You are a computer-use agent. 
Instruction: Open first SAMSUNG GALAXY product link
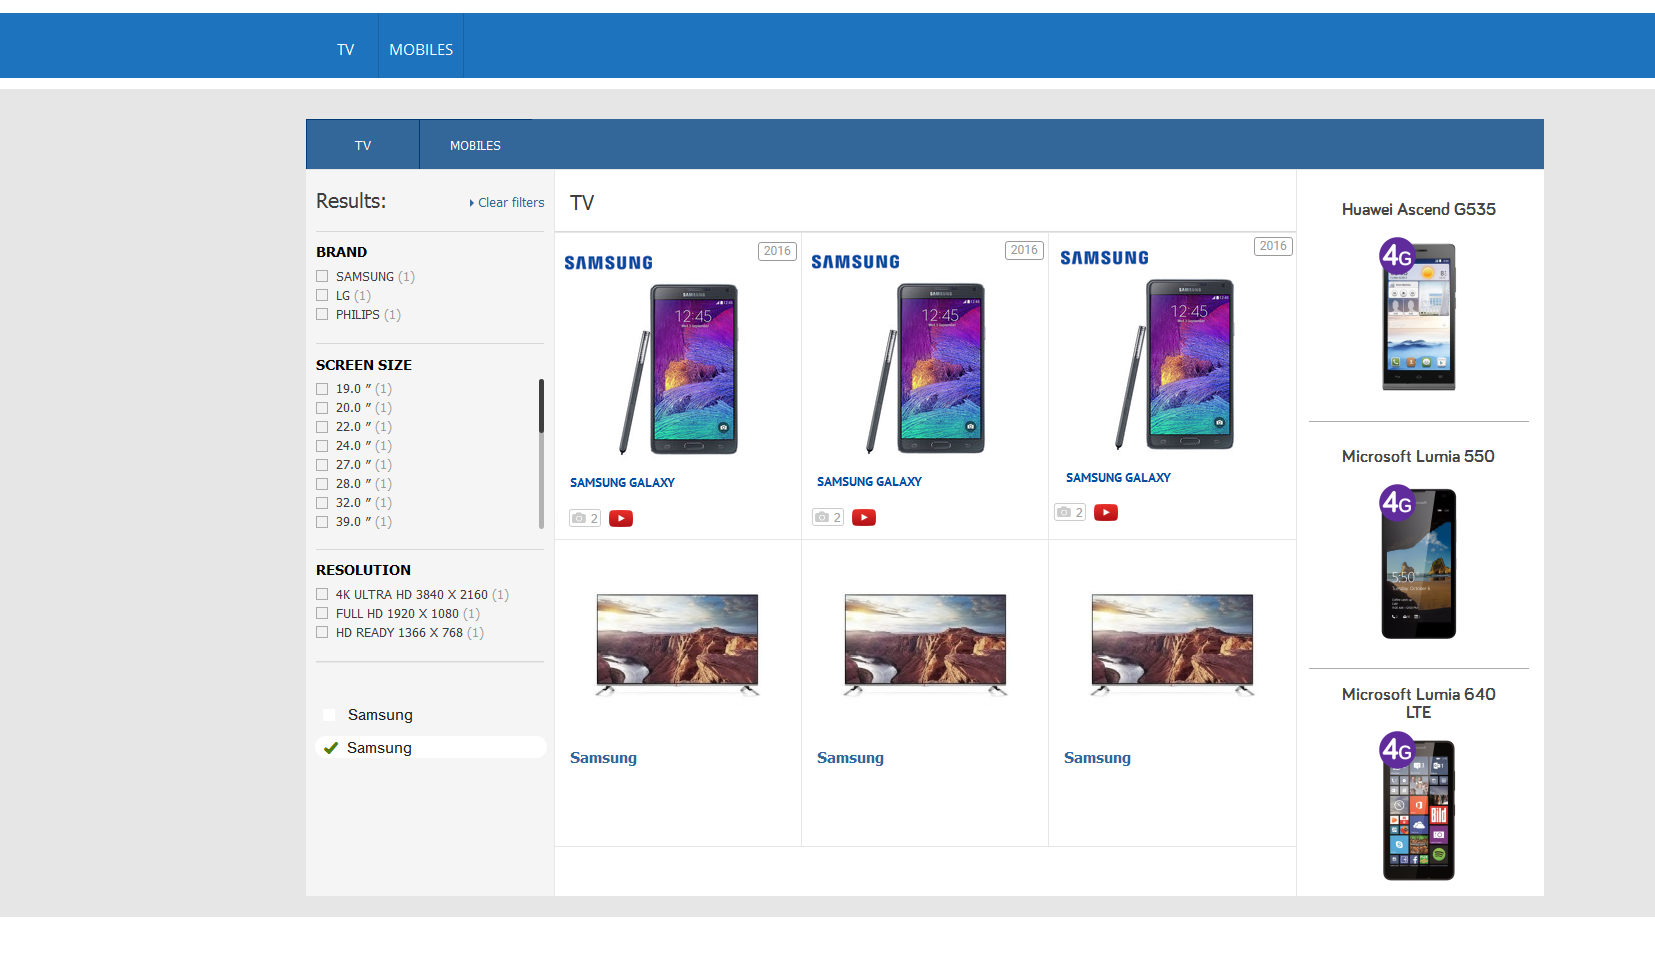(x=622, y=482)
